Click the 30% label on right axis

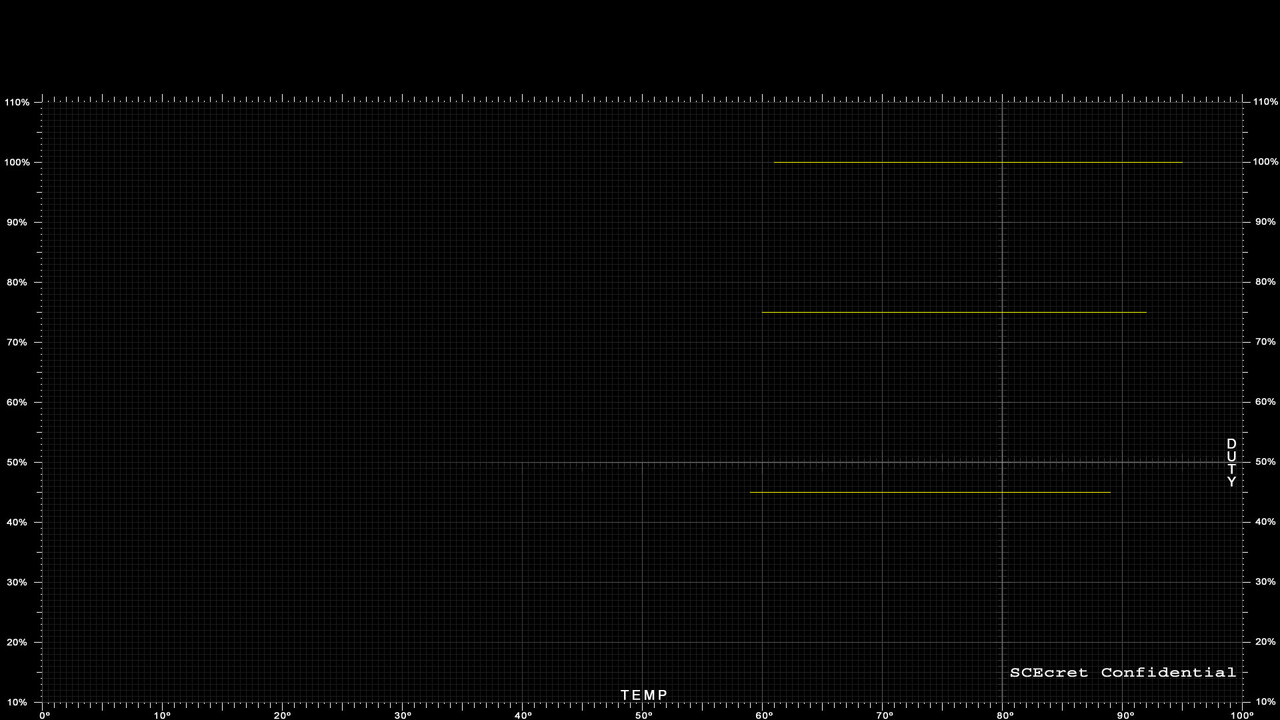(1265, 582)
